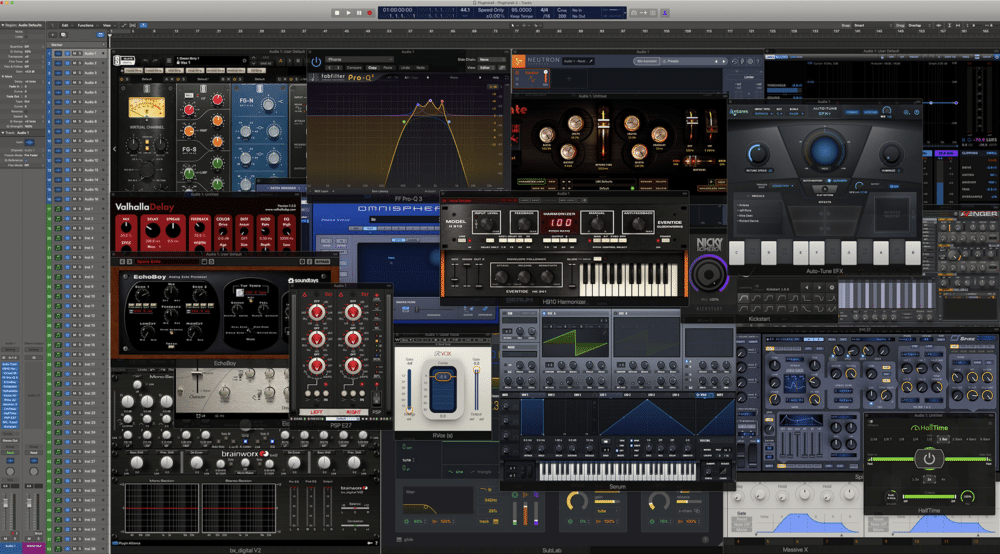Screen dimensions: 1000x554
Task: Toggle the FabFilter Pro-Q 3 power button
Action: (x=316, y=62)
